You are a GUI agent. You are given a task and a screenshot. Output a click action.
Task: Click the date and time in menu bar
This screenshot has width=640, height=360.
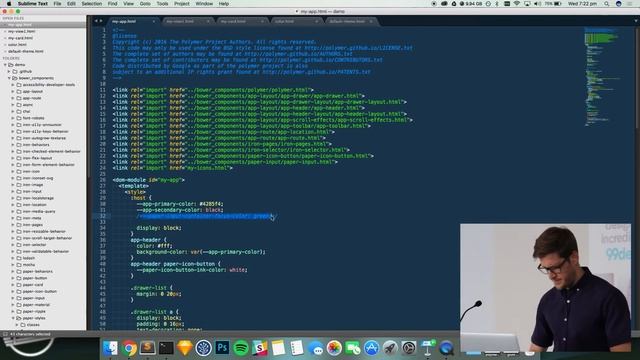click(582, 4)
